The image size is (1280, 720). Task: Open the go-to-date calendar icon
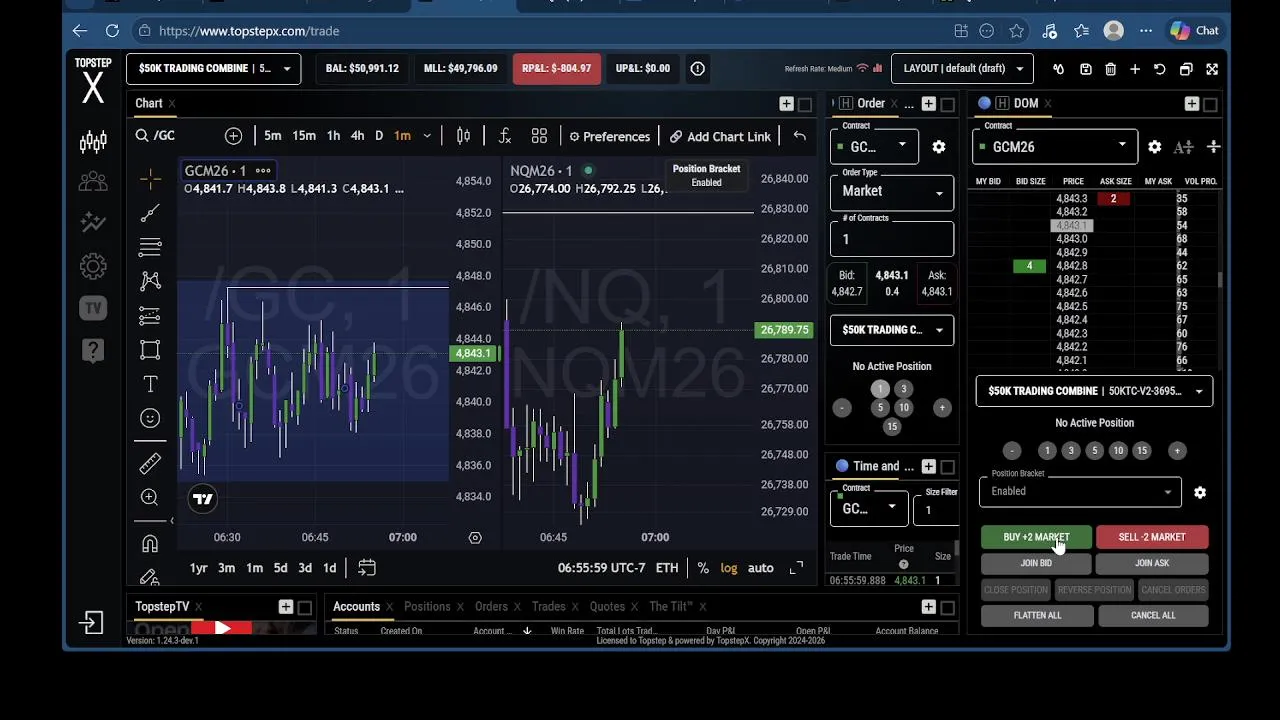[367, 568]
